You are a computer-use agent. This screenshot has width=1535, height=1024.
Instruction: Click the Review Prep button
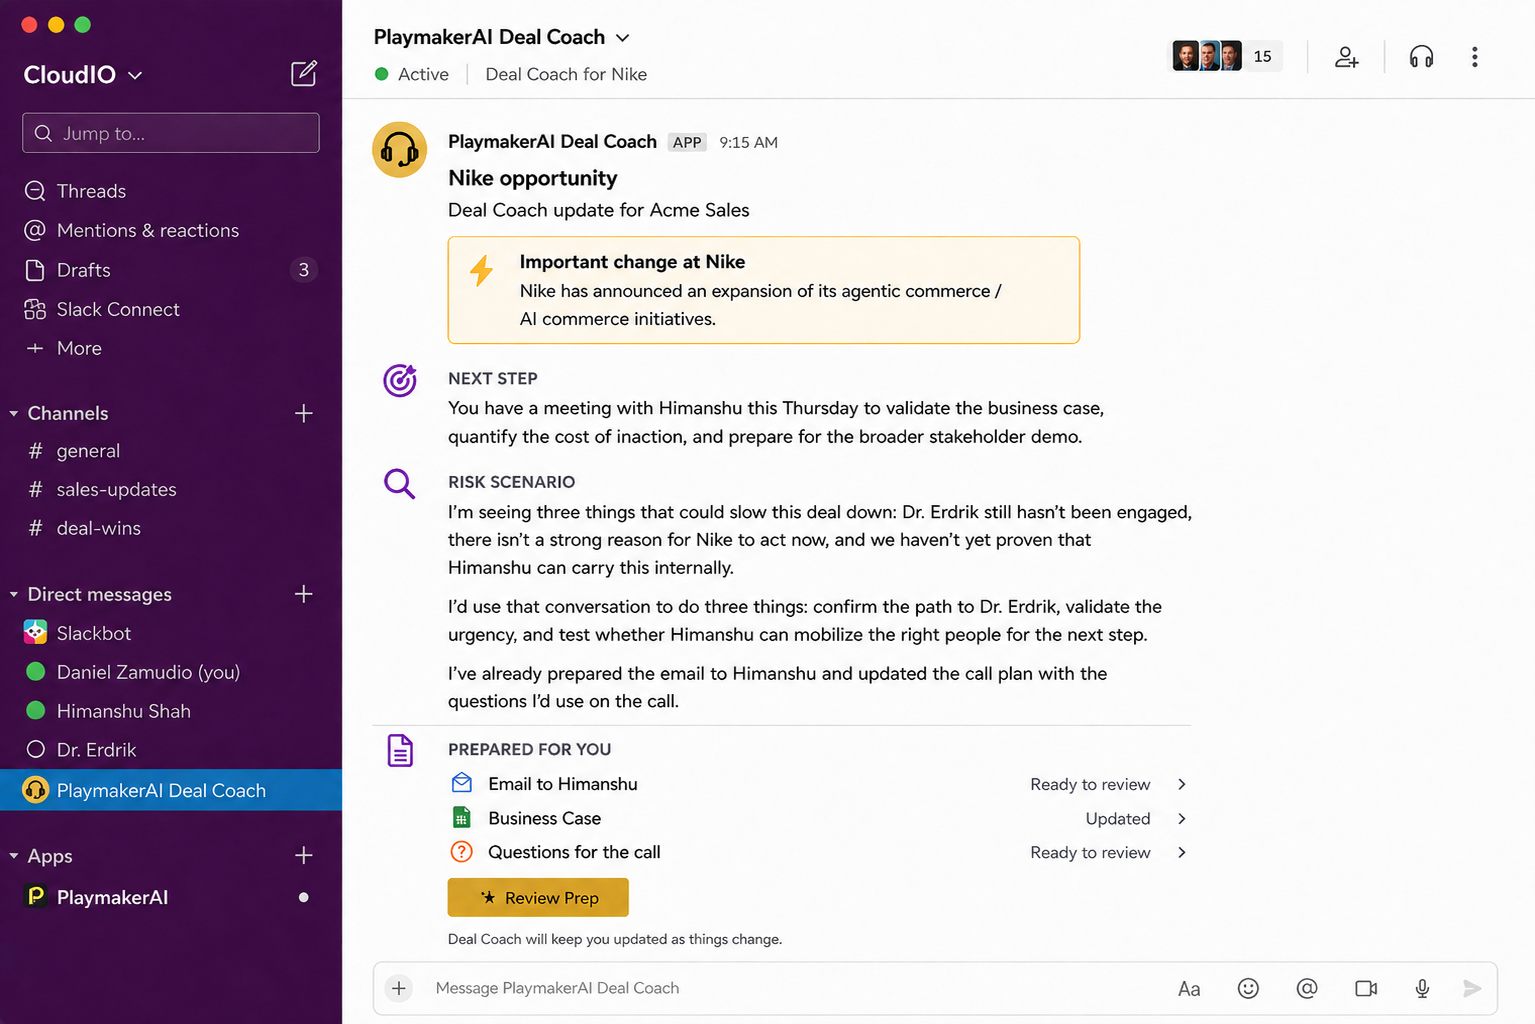coord(538,897)
